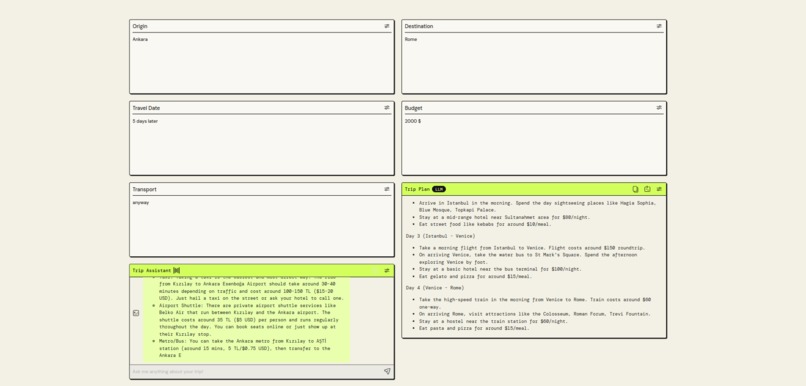Click the 'Eat street food like kebabs' line

click(x=485, y=224)
